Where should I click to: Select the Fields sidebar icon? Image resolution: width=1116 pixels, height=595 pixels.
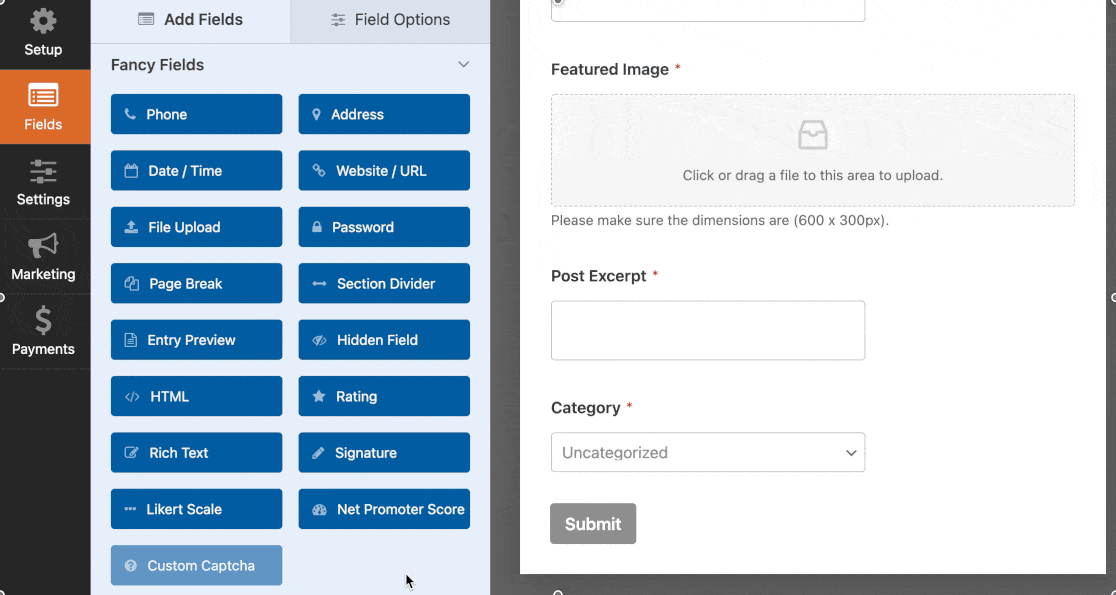[x=43, y=95]
